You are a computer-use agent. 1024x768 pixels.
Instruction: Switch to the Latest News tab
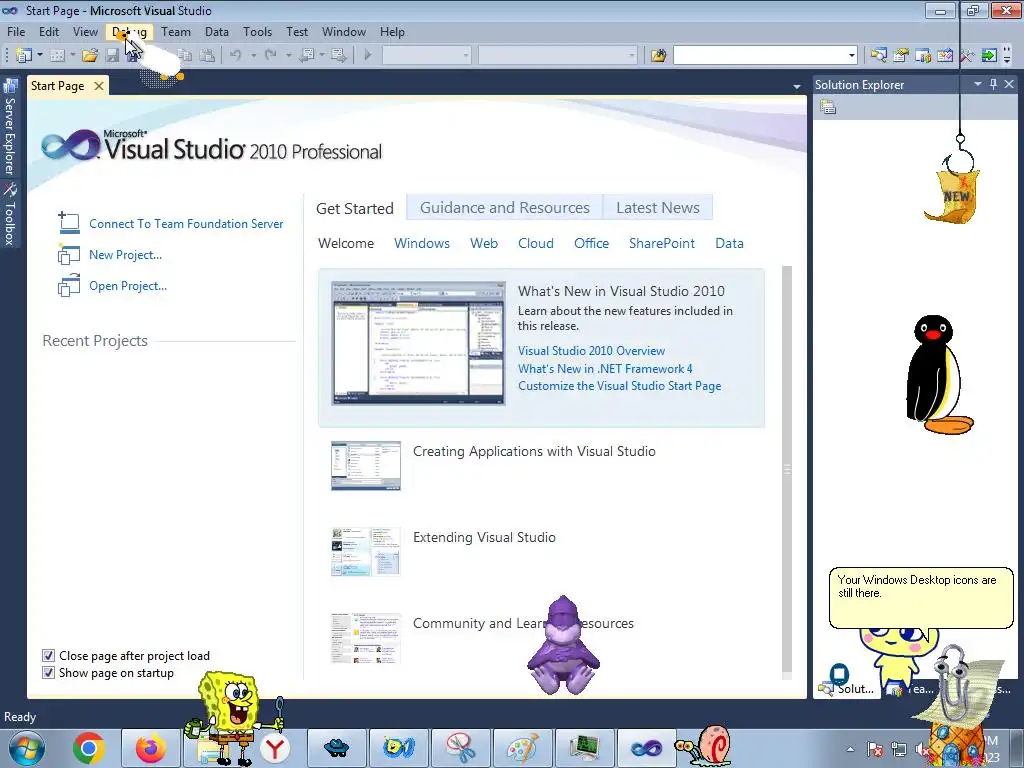[658, 208]
